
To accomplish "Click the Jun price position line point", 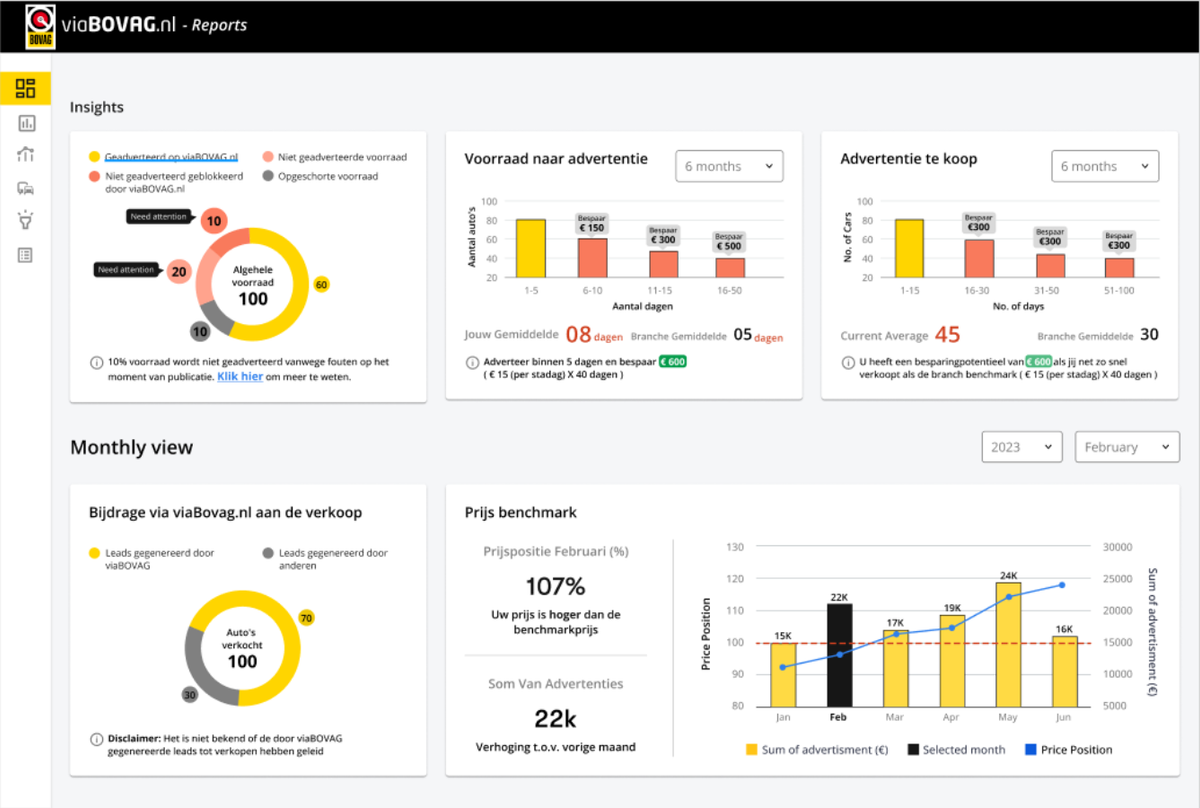I will (1061, 585).
